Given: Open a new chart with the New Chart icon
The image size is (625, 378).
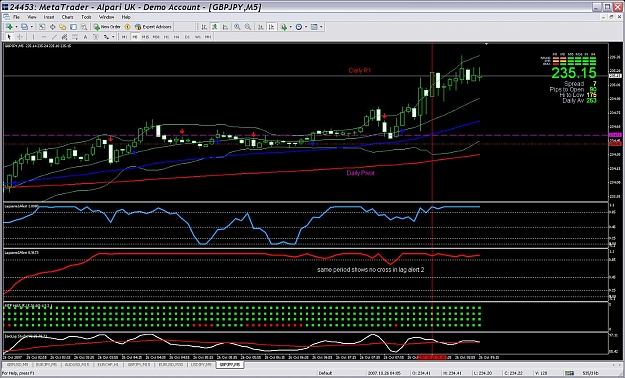Looking at the screenshot, I should coord(9,27).
